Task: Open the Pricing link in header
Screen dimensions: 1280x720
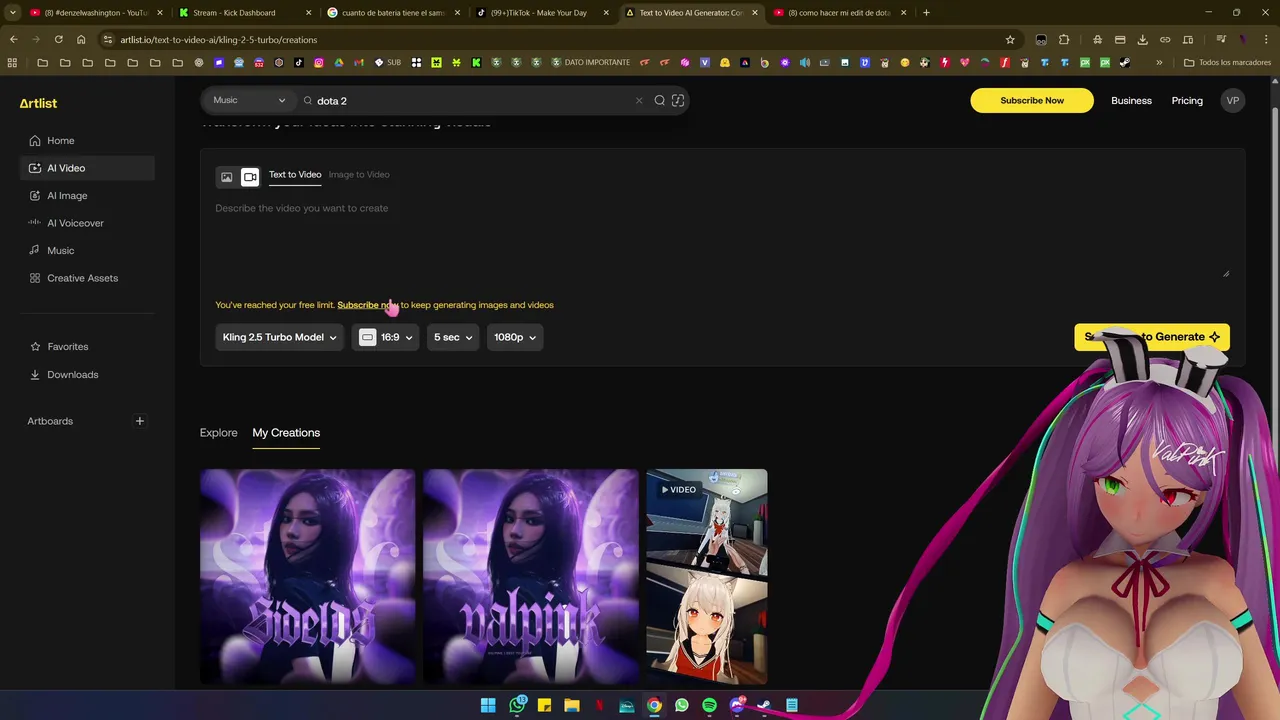Action: (1187, 101)
